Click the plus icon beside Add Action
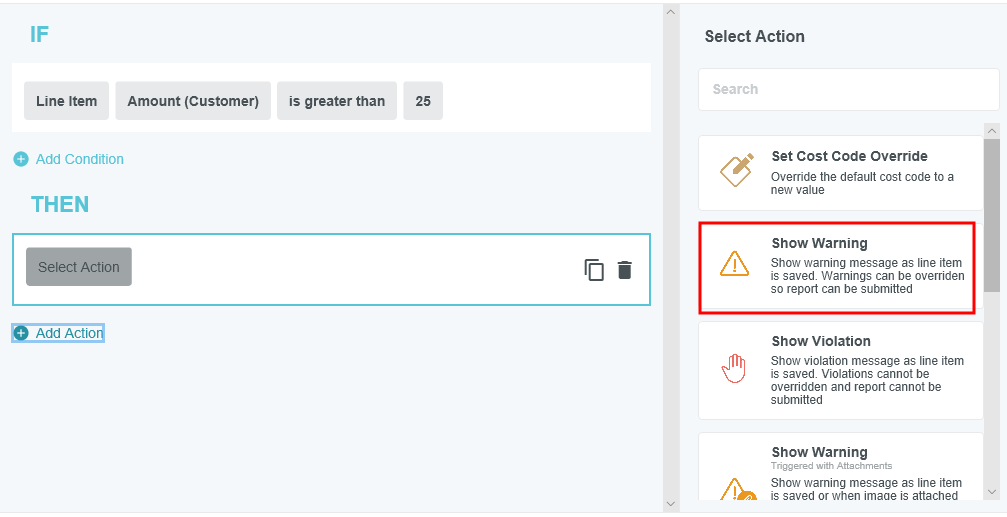 (21, 333)
